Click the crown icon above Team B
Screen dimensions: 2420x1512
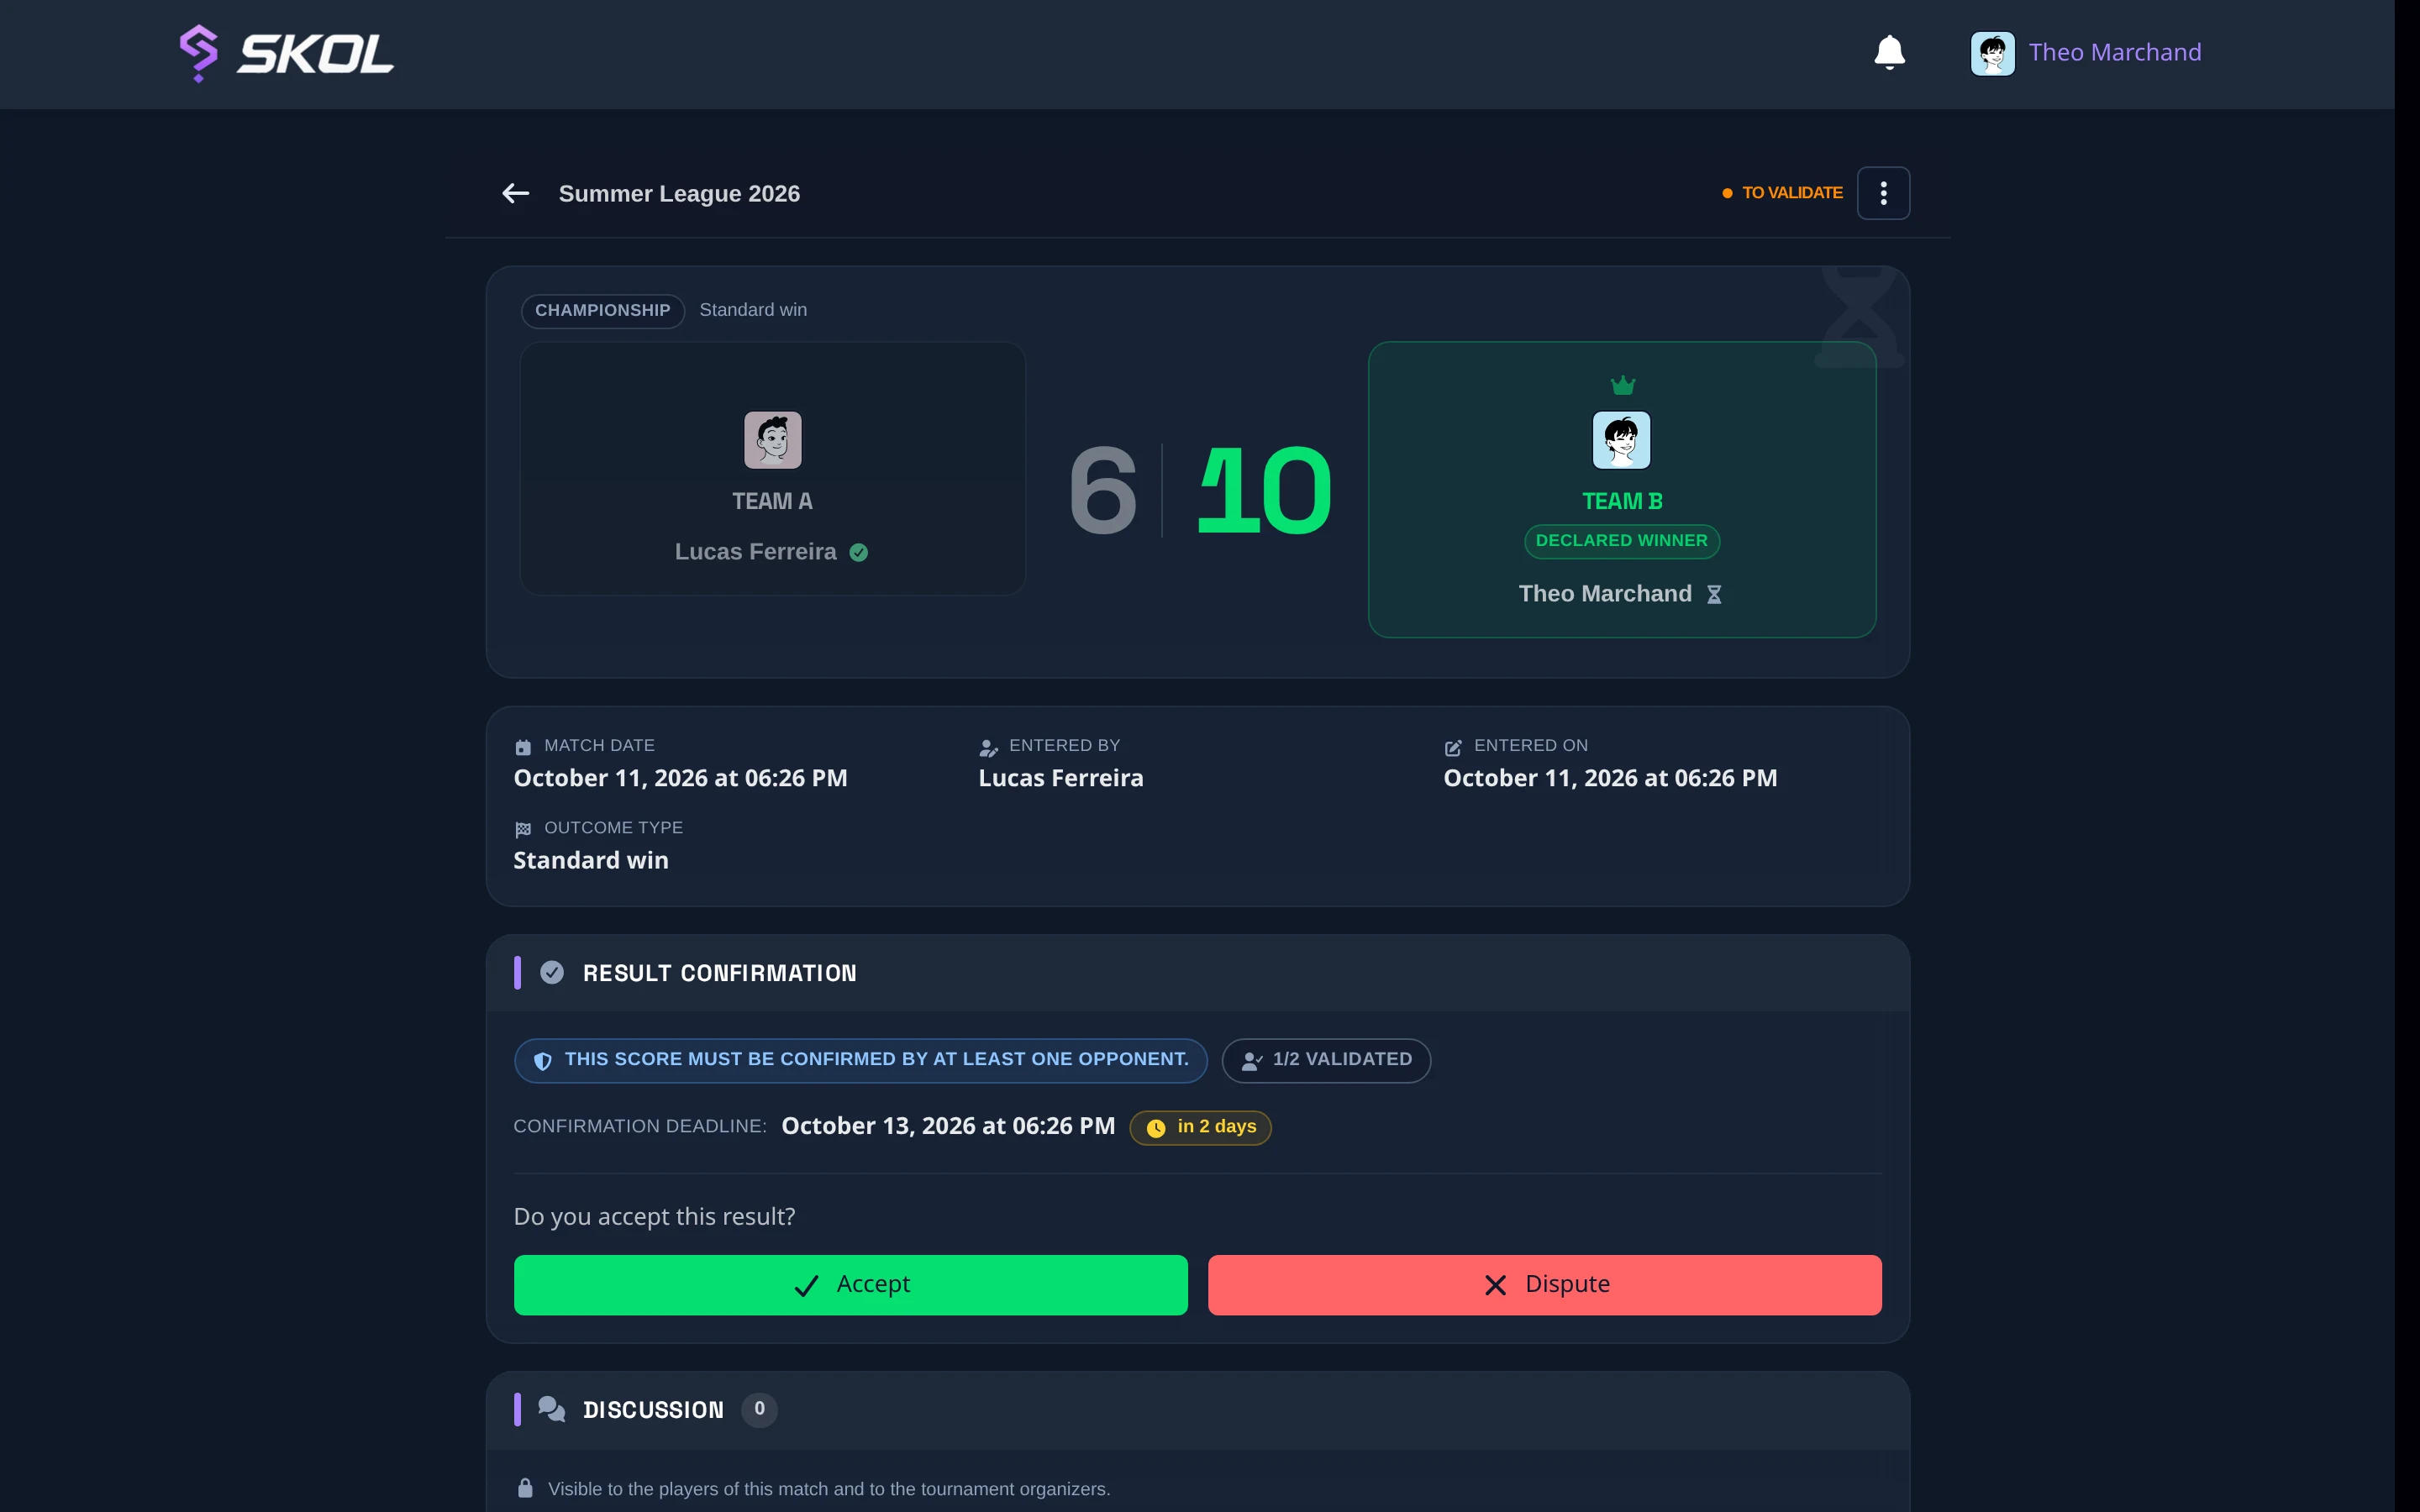(1622, 385)
